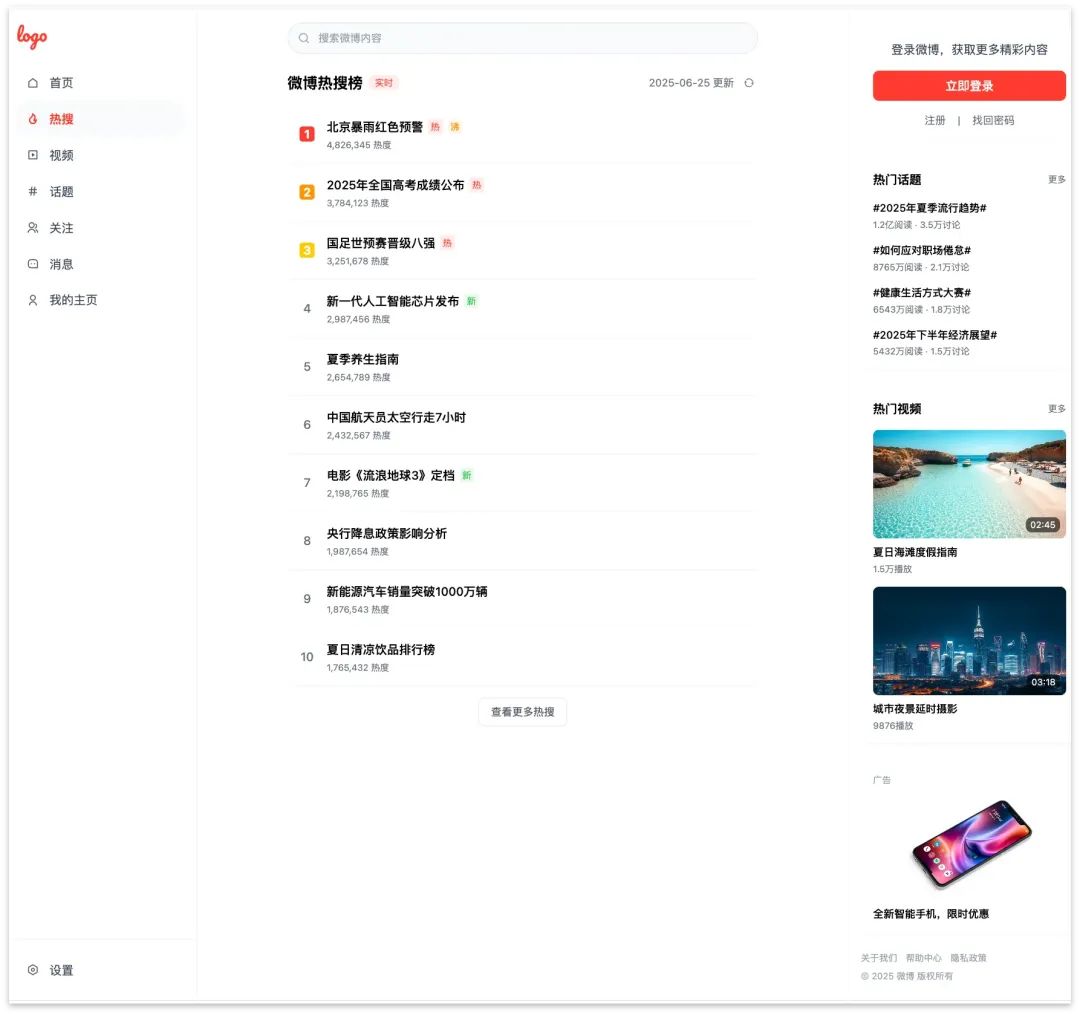Screen dimensions: 1080x1015
Task: Click the 设置 gear icon at bottom
Action: click(33, 970)
